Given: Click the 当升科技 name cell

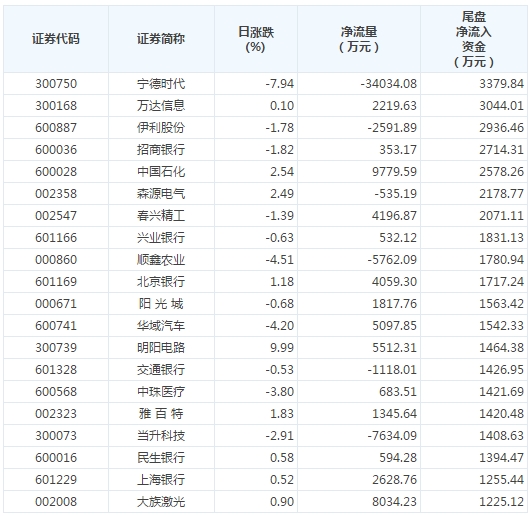Looking at the screenshot, I should tap(161, 435).
